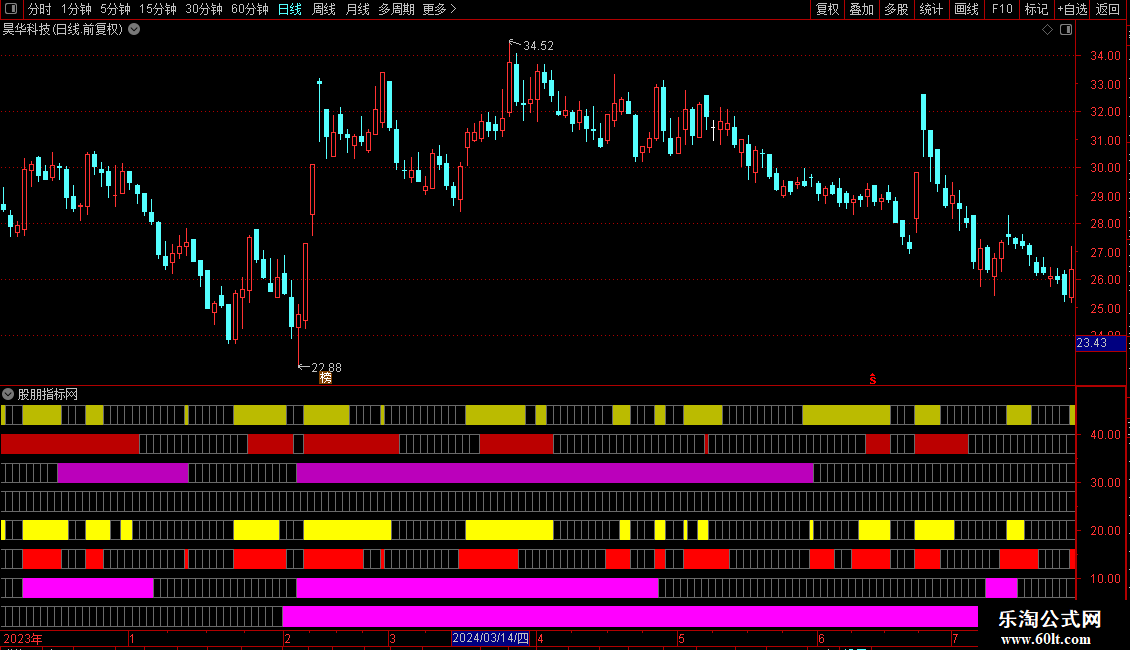
Task: Switch to the 周线 weekly chart
Action: click(324, 9)
